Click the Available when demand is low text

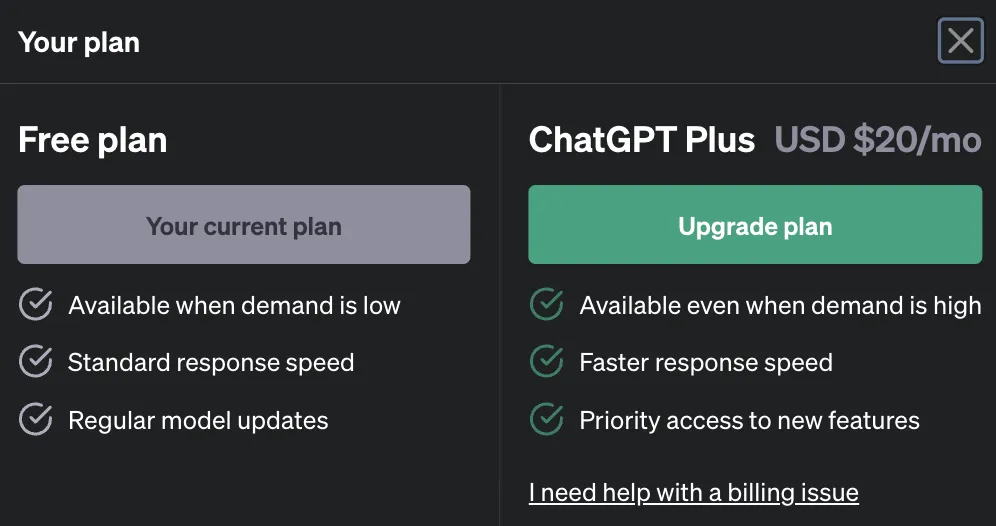tap(234, 306)
